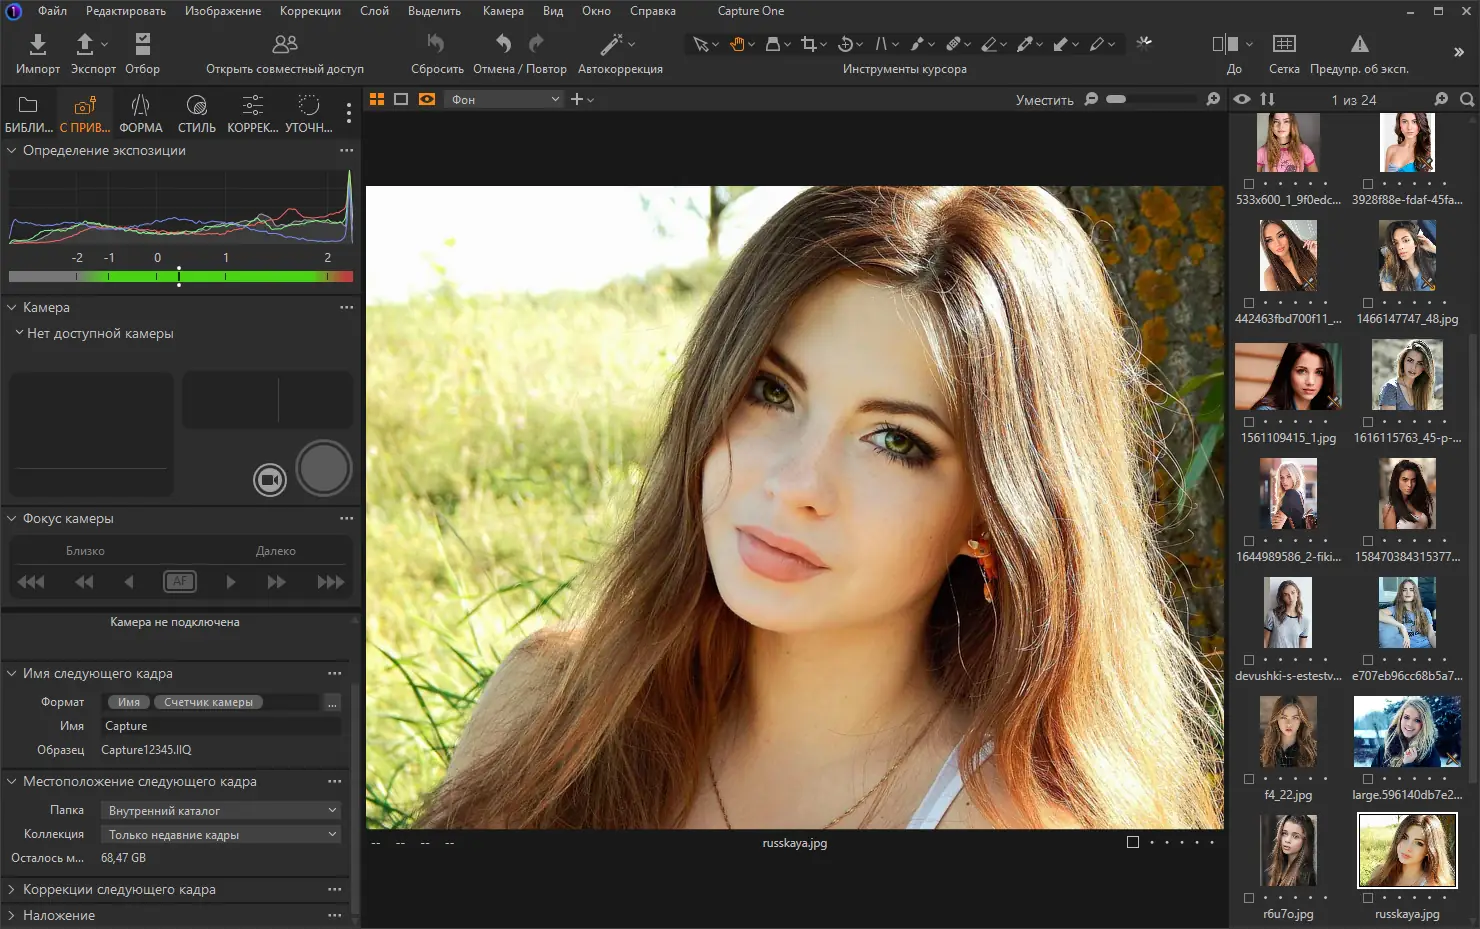Tick checkbox under f4_22.jpg thumbnail
This screenshot has width=1480, height=929.
(1249, 779)
